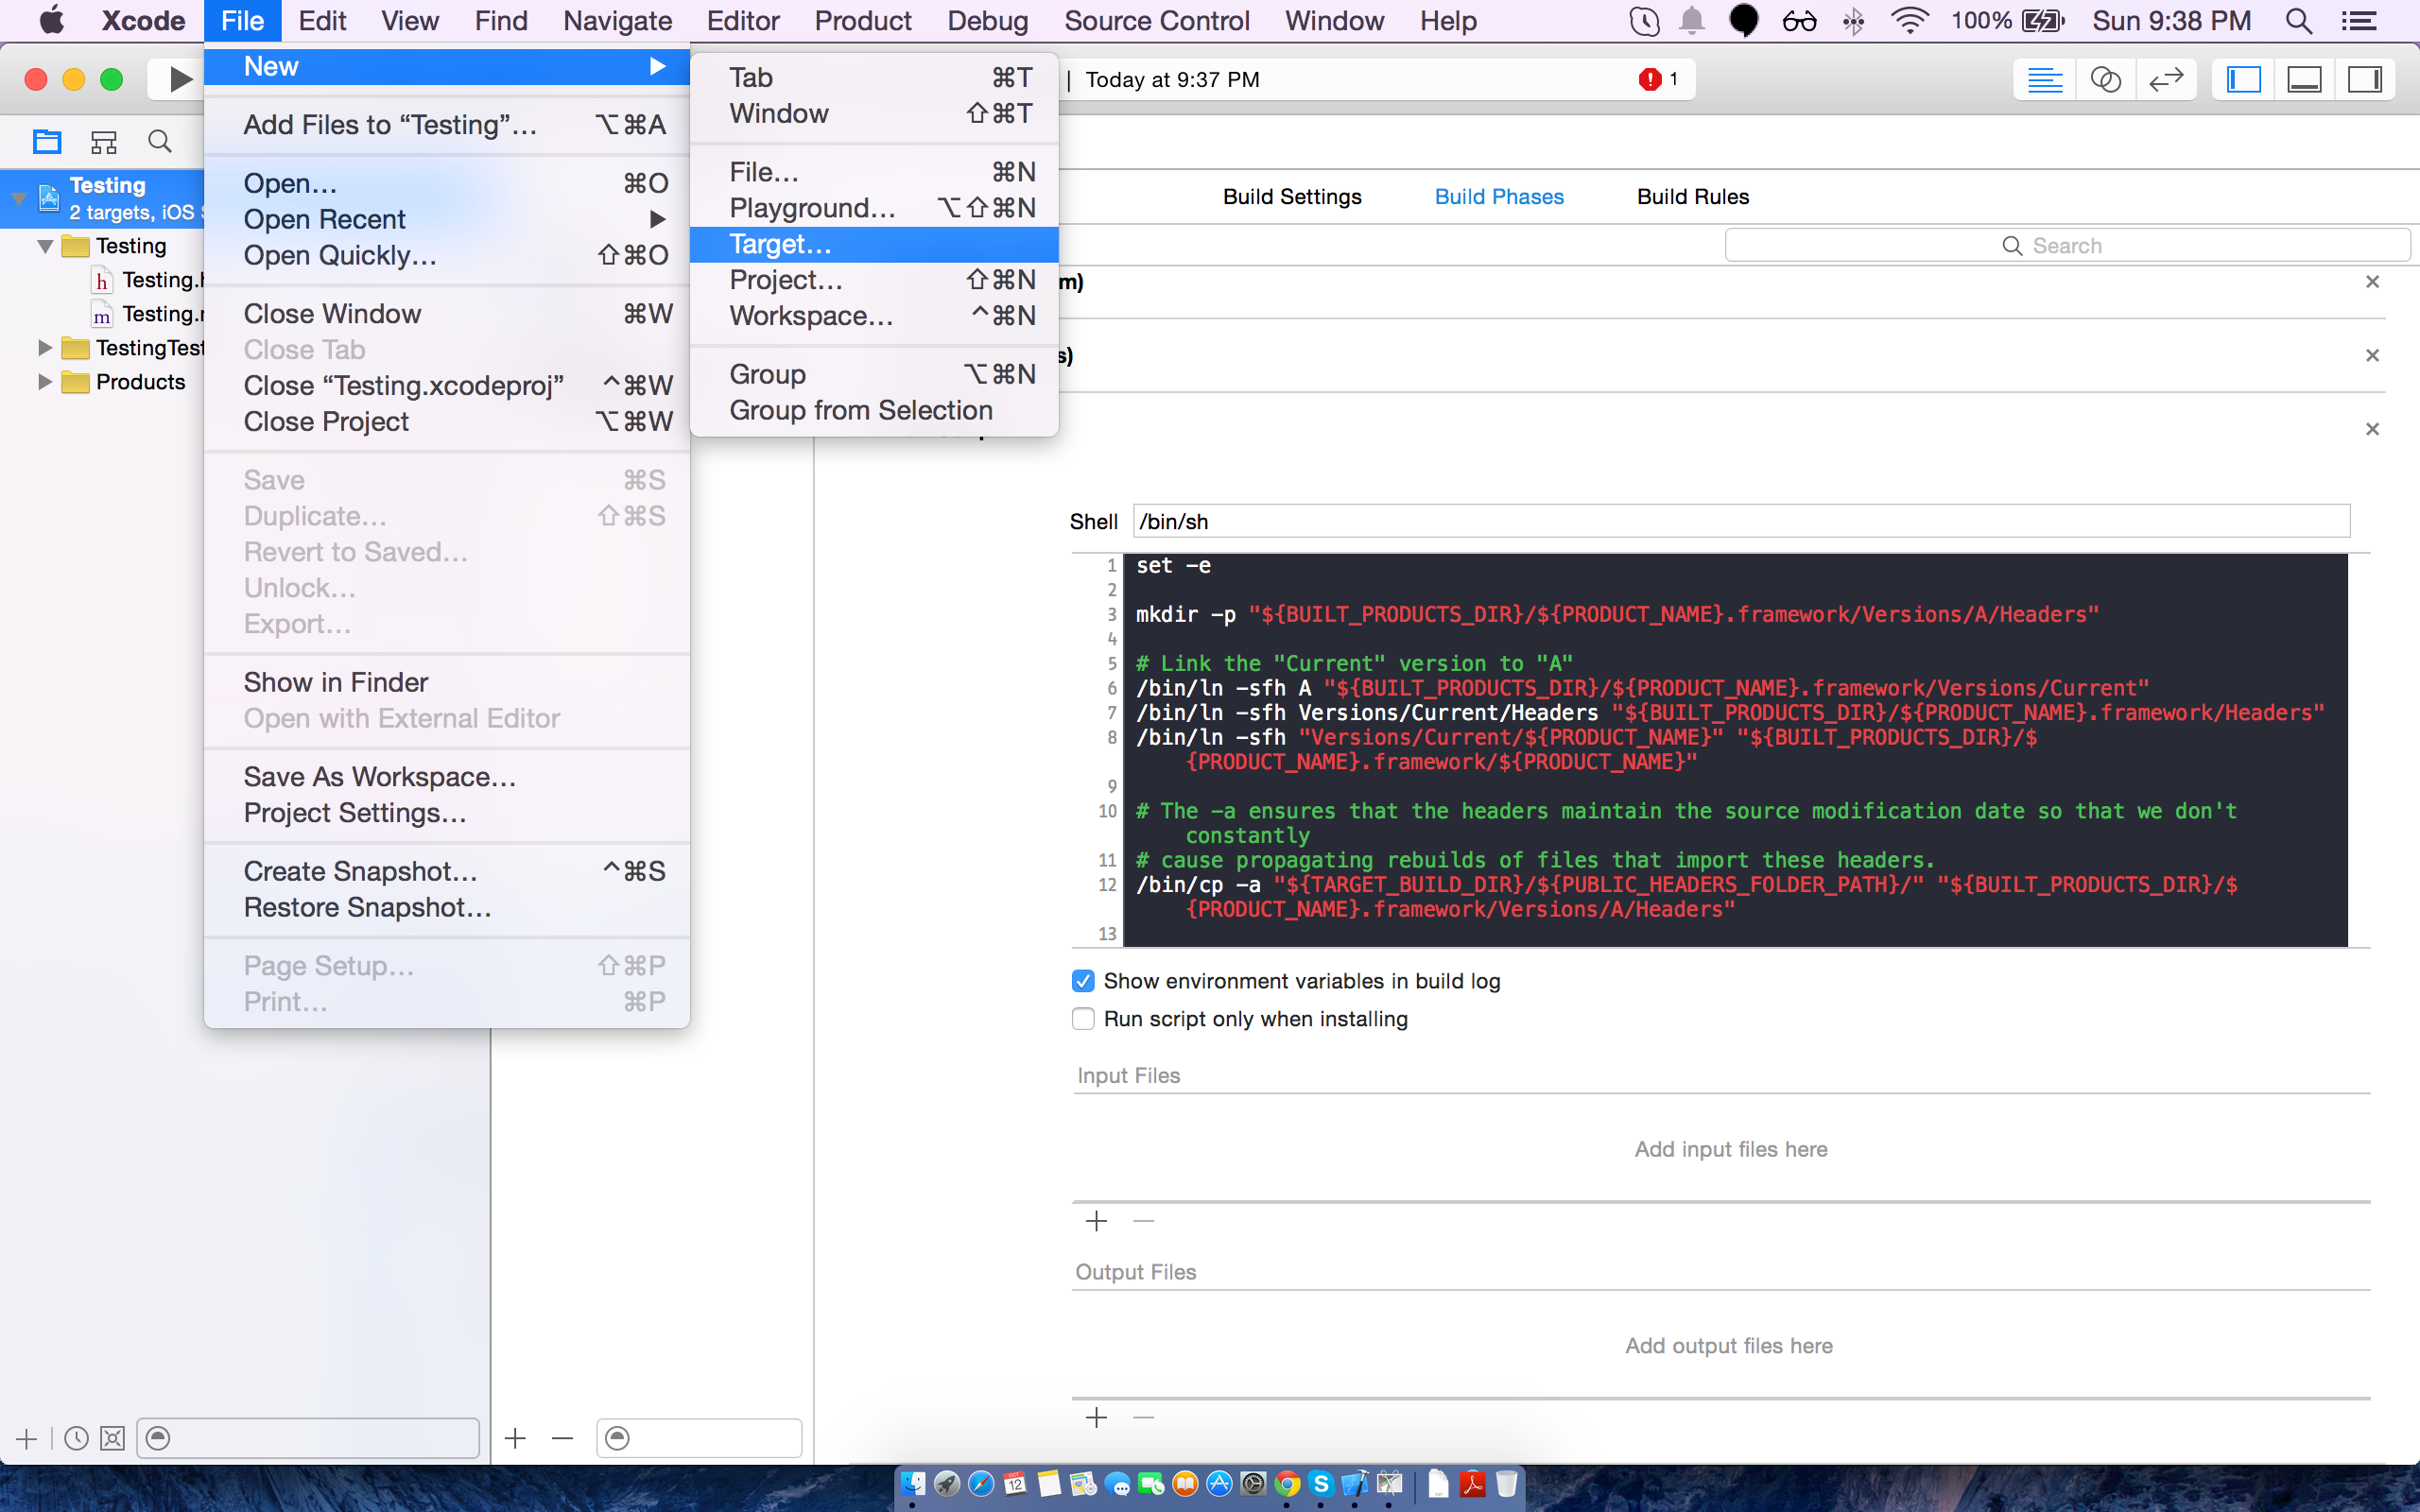Click the red error indicator badge

pos(1650,79)
